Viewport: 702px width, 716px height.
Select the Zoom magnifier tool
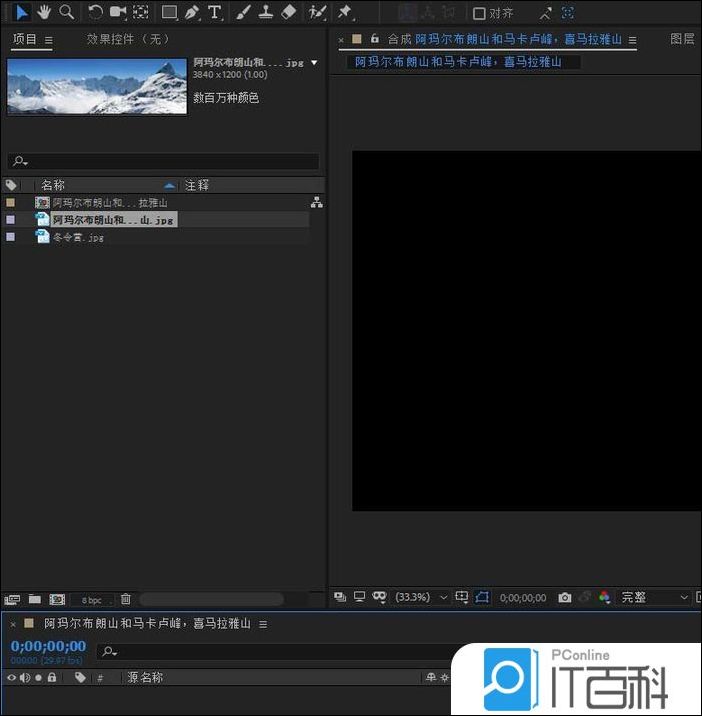tap(66, 12)
